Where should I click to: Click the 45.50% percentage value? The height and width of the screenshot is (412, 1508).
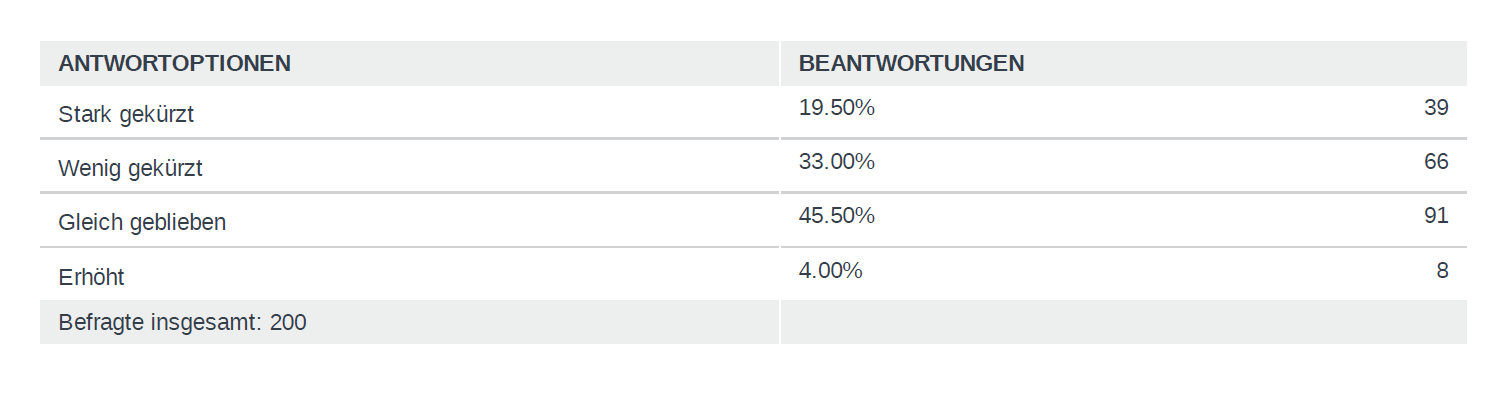837,216
